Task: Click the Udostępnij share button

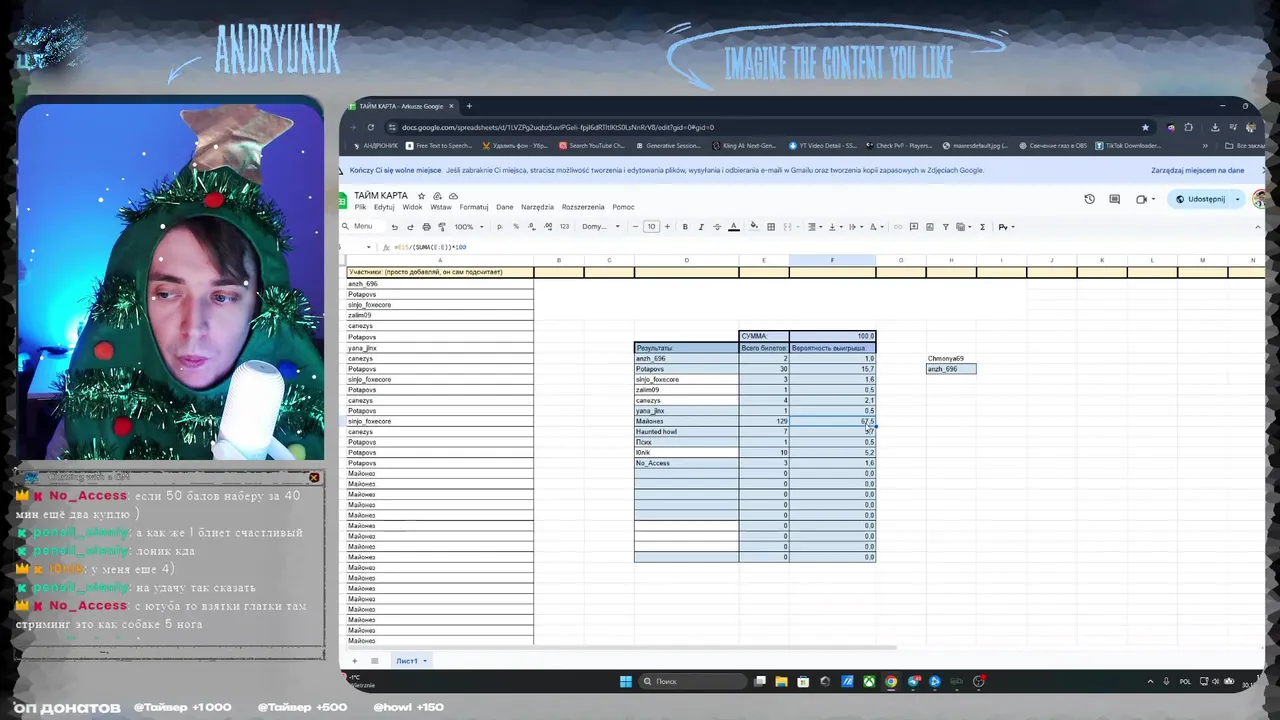Action: coord(1201,199)
